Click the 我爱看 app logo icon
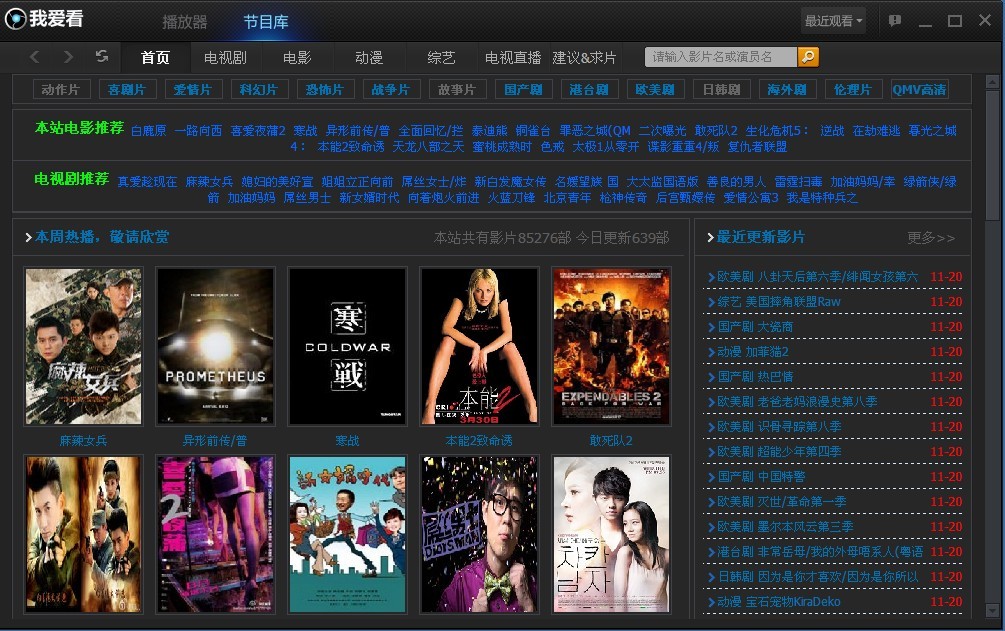This screenshot has height=631, width=1005. click(x=15, y=19)
